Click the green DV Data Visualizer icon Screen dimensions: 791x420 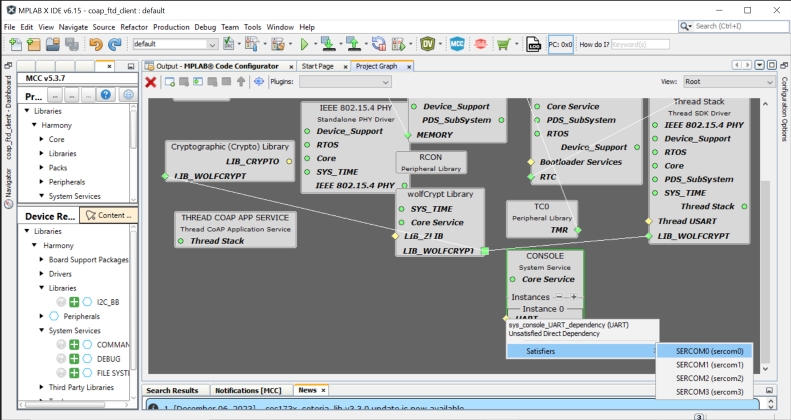click(x=428, y=44)
